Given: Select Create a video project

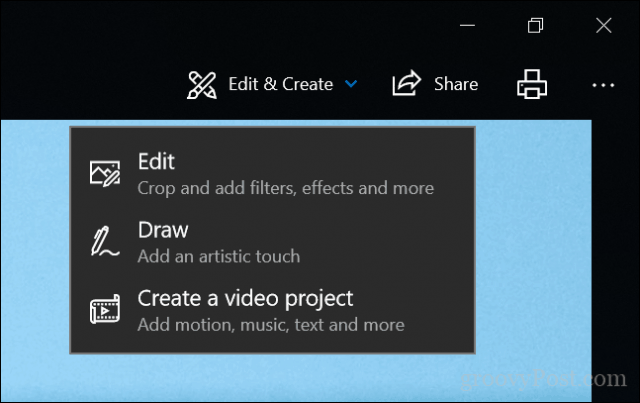Looking at the screenshot, I should pyautogui.click(x=272, y=309).
